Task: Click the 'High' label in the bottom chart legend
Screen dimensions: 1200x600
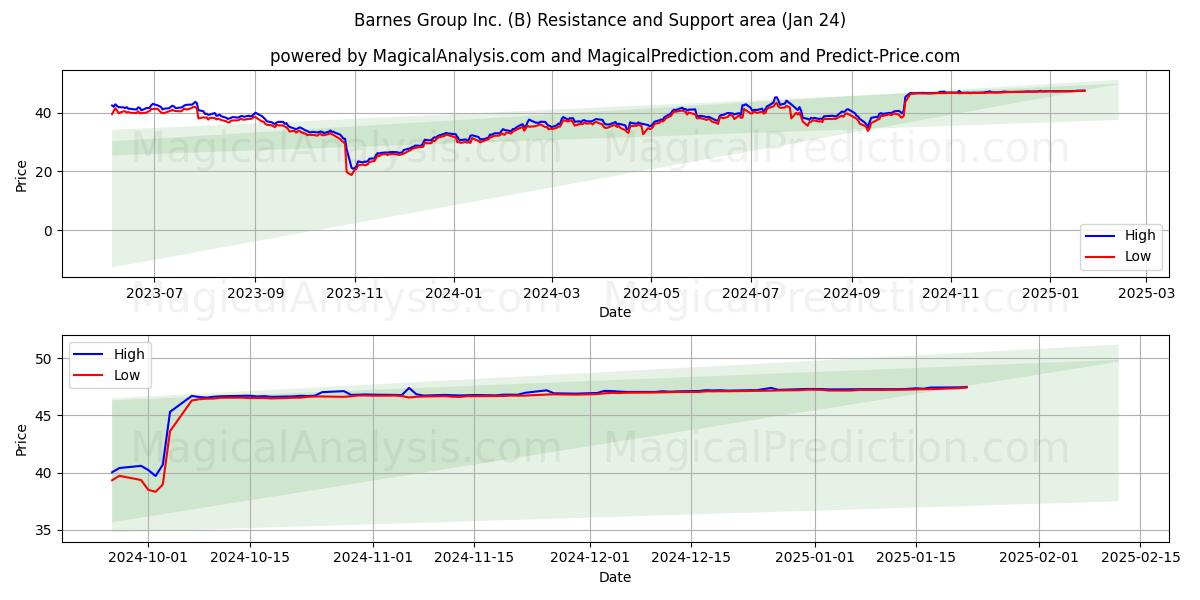Action: [x=129, y=354]
